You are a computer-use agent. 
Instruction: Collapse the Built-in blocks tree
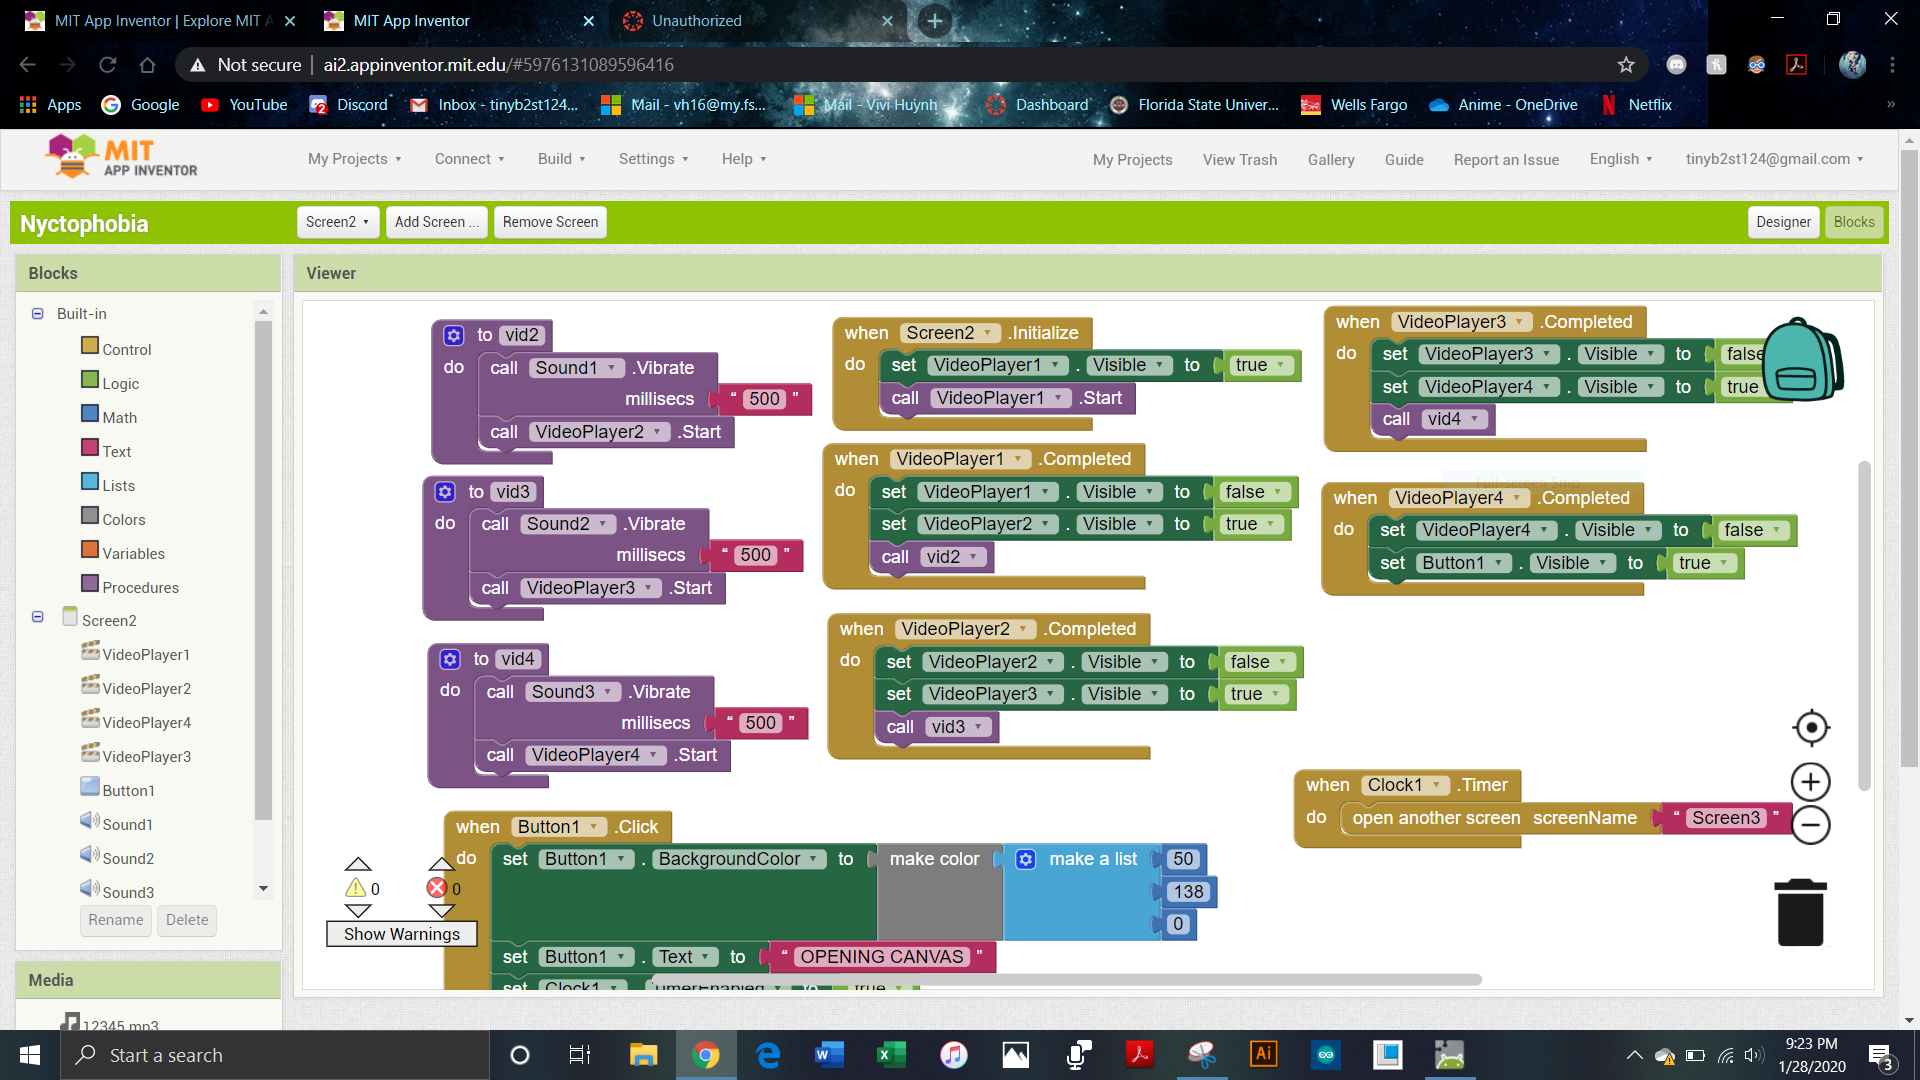(x=38, y=314)
